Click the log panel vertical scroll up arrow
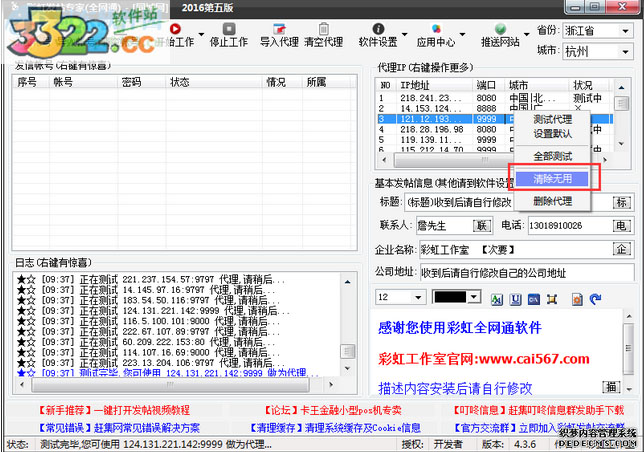 click(x=347, y=282)
